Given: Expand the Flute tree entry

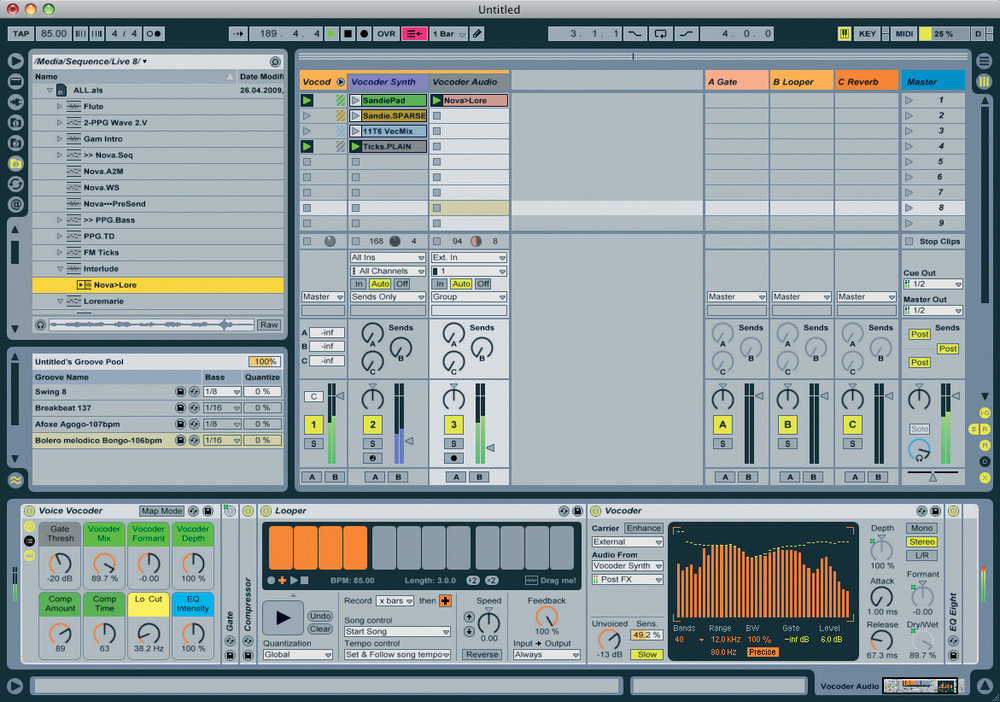Looking at the screenshot, I should pyautogui.click(x=59, y=106).
